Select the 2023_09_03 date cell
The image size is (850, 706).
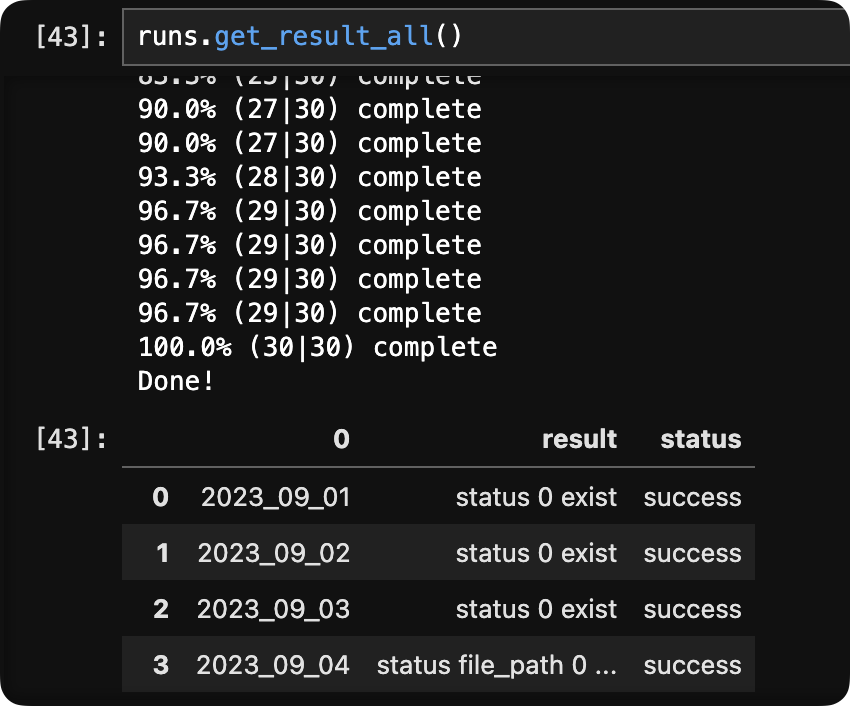273,609
